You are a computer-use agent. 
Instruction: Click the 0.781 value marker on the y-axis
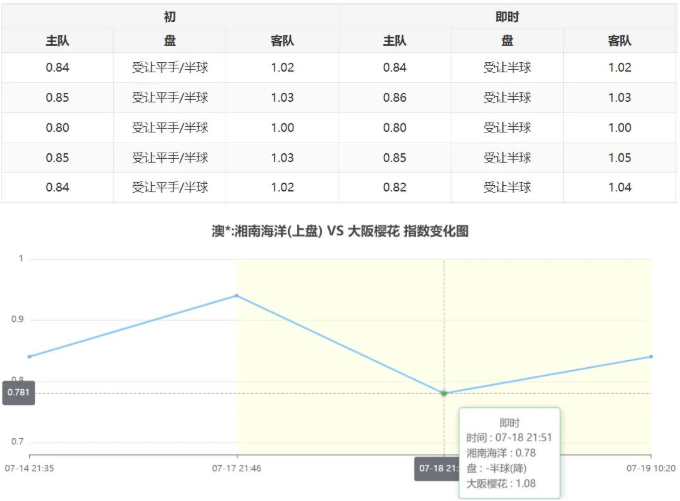(18, 393)
